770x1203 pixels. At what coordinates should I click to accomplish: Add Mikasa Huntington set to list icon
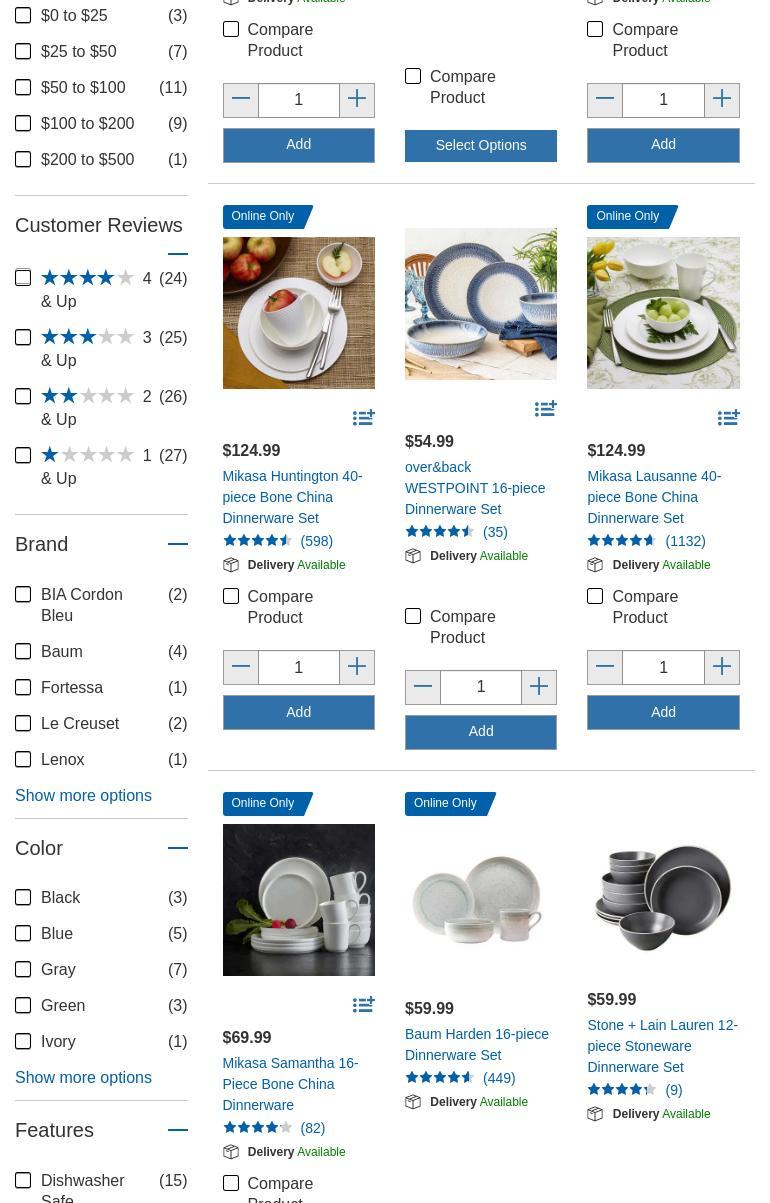(363, 418)
